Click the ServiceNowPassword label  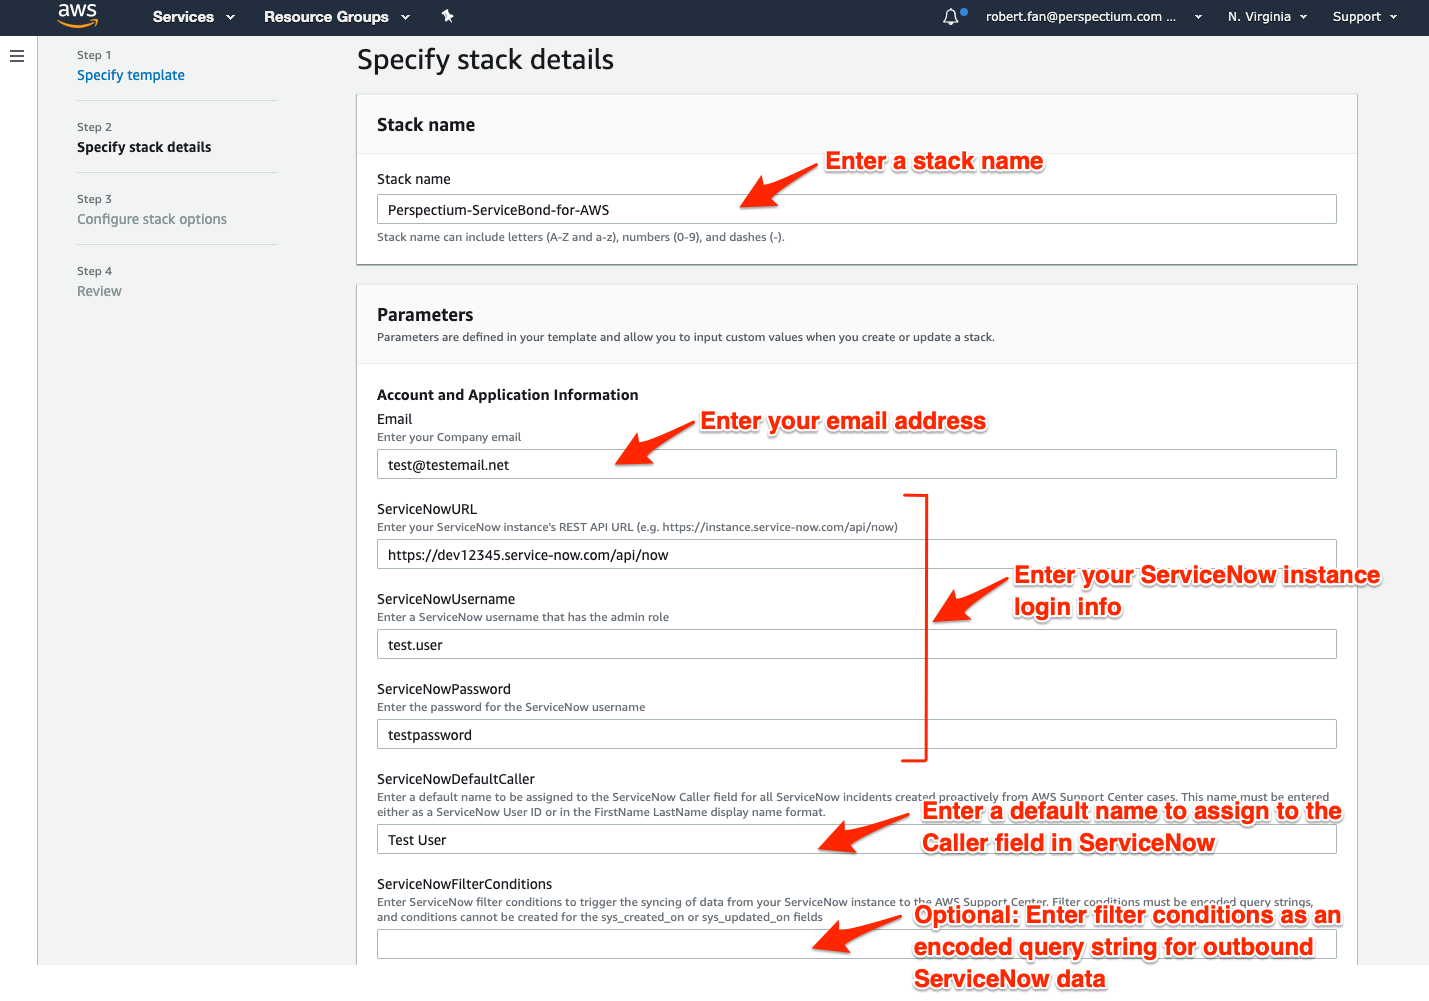coord(444,689)
